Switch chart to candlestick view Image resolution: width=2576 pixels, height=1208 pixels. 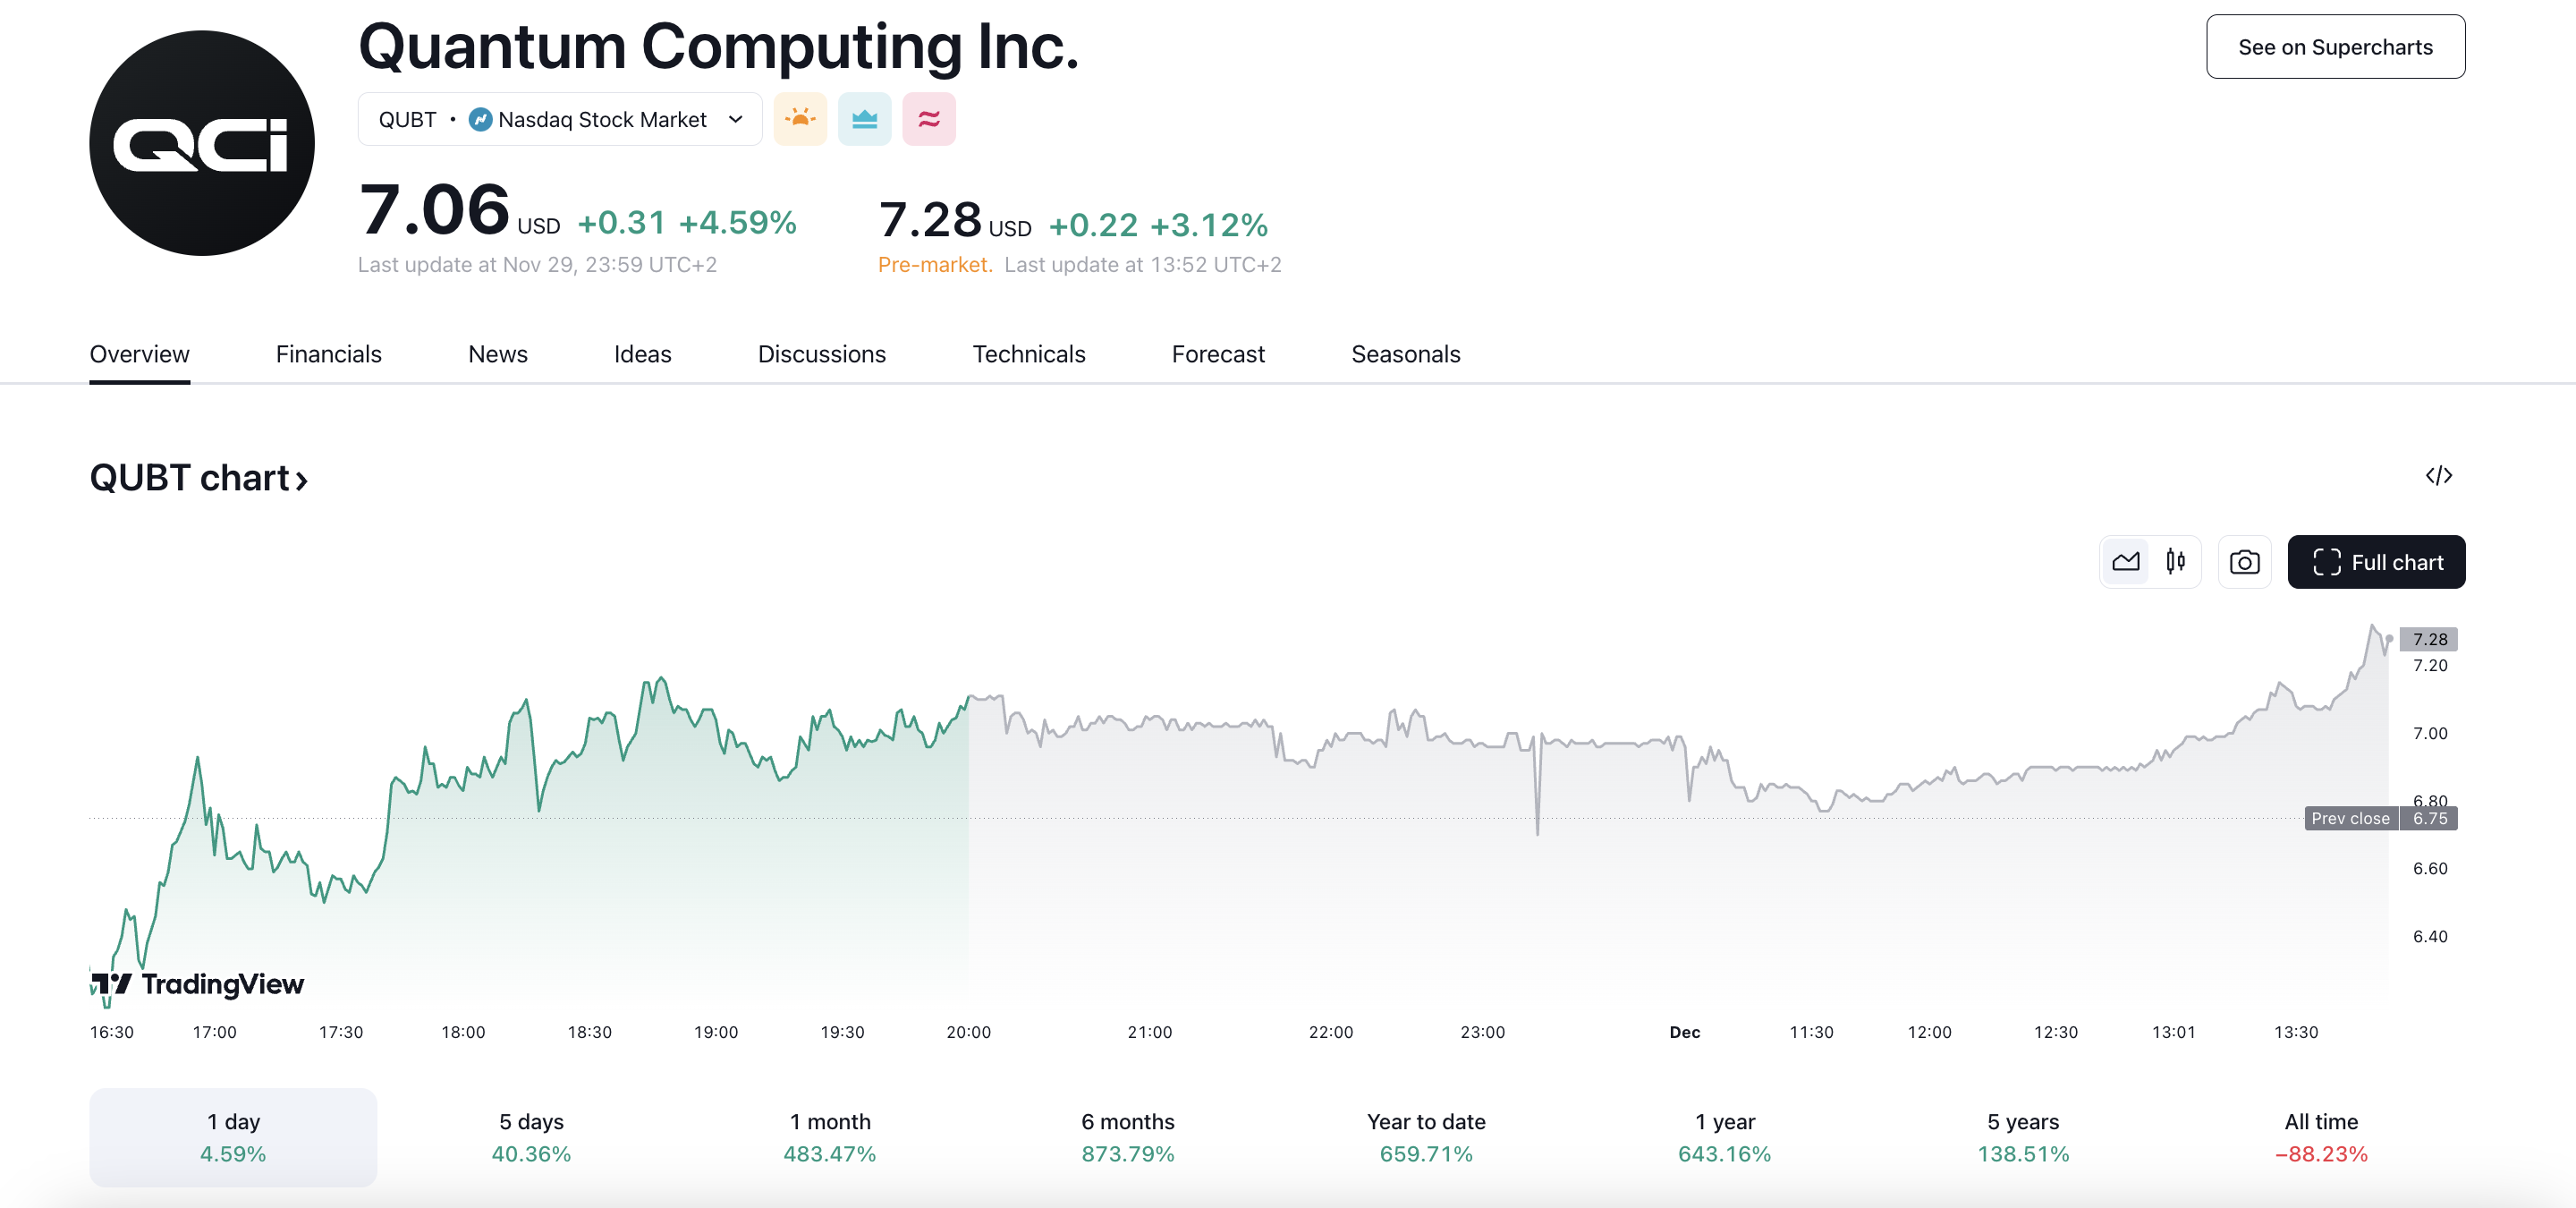[x=2176, y=561]
